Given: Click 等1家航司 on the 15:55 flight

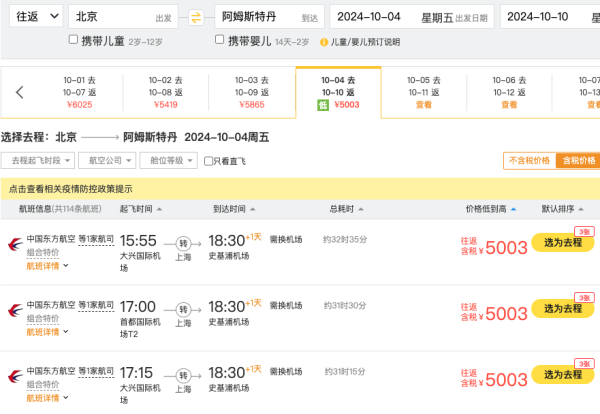Looking at the screenshot, I should (96, 239).
